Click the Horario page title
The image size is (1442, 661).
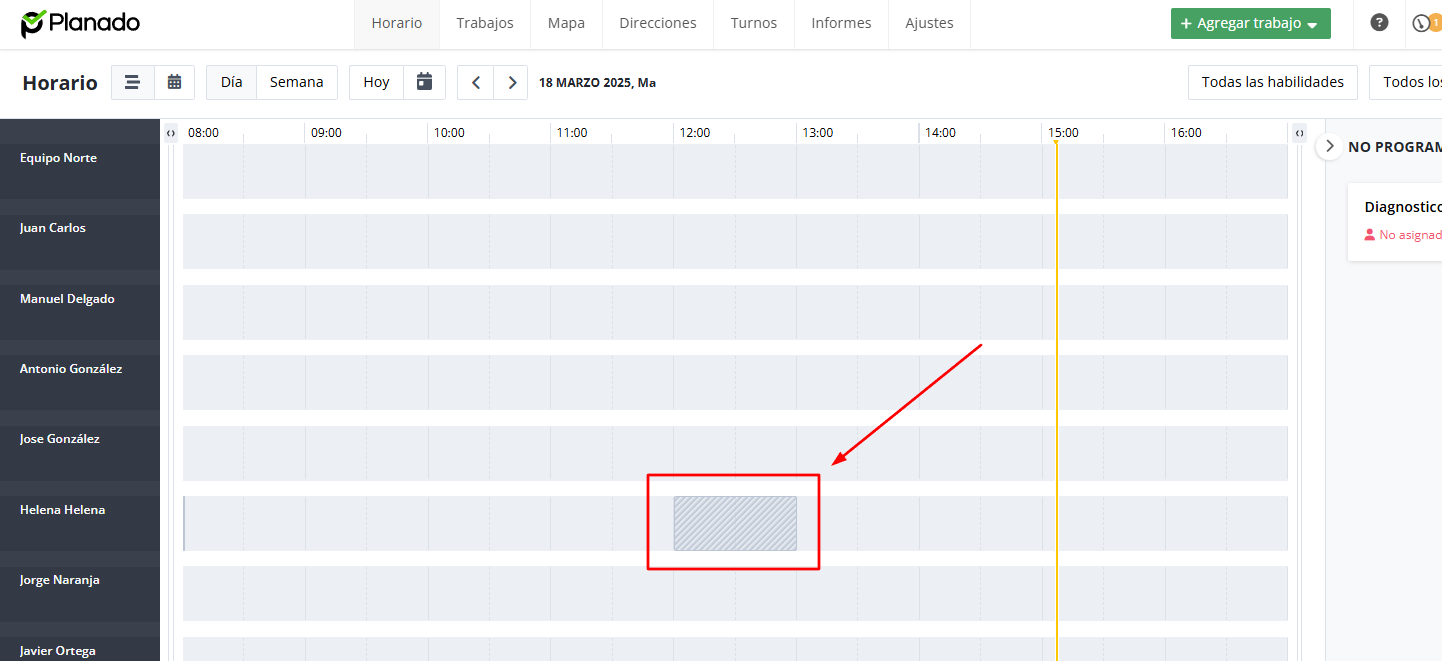pos(60,83)
